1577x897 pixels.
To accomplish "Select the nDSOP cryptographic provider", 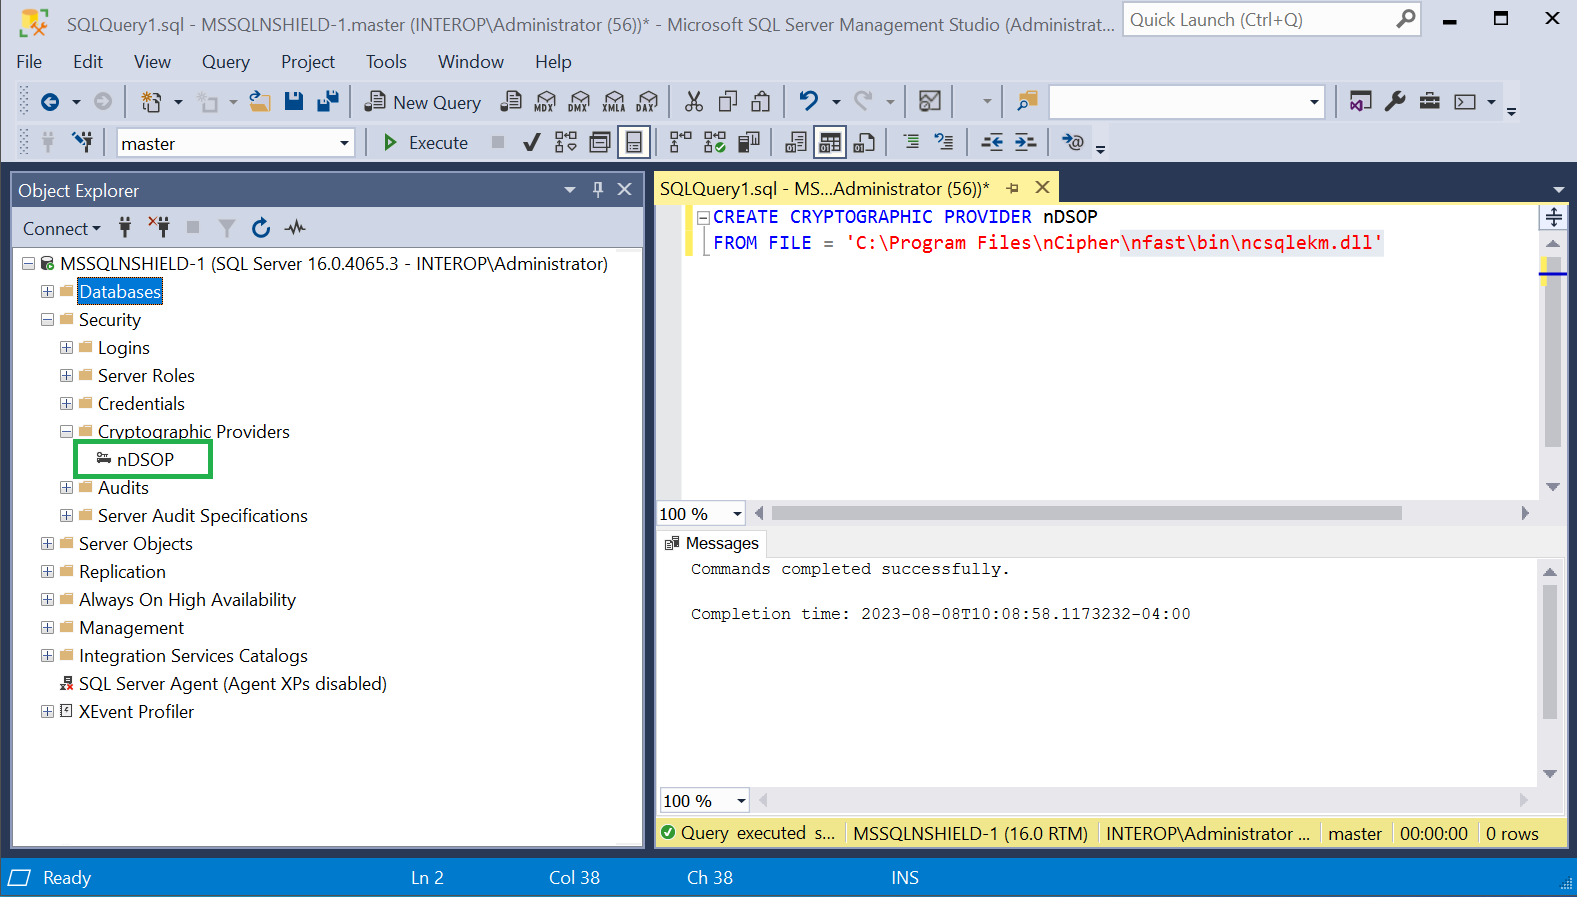I will 145,459.
